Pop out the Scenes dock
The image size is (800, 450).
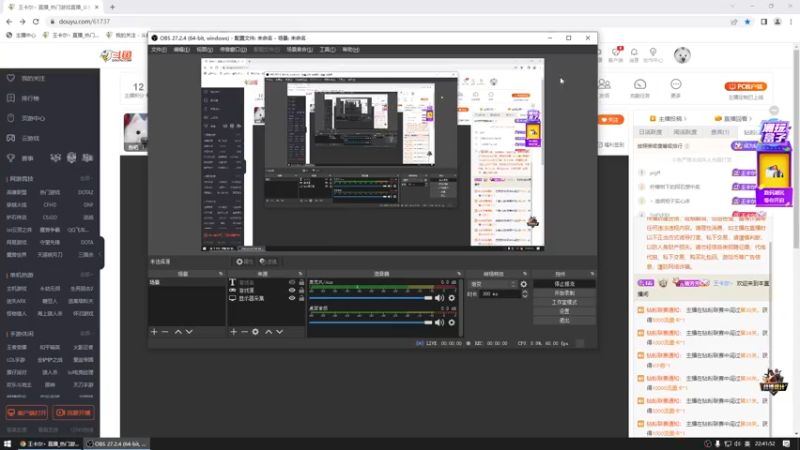(221, 274)
